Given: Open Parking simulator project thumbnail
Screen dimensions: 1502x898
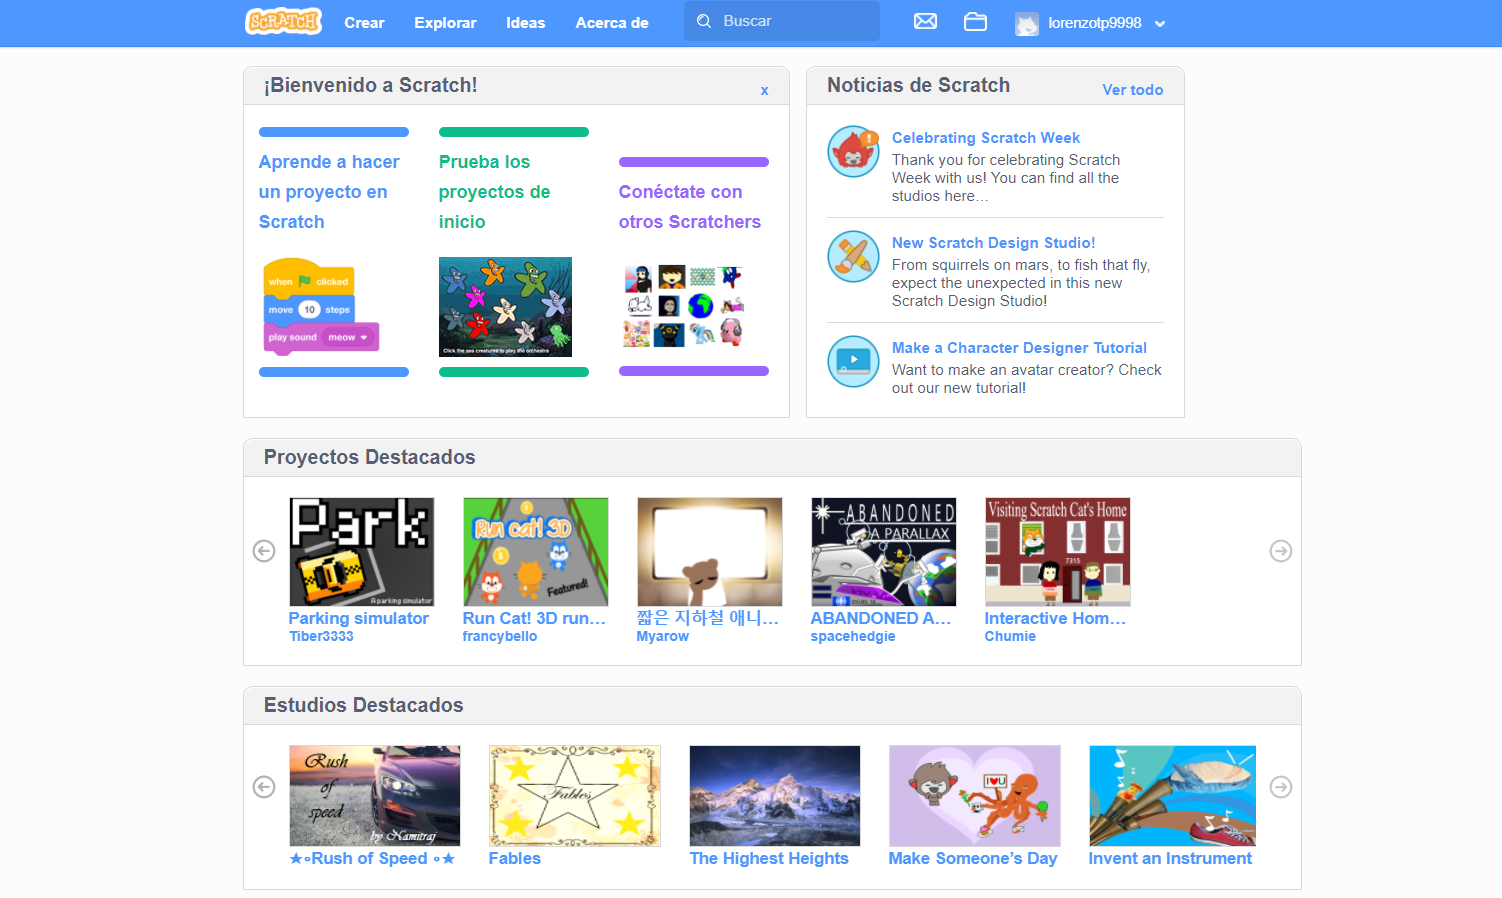Looking at the screenshot, I should pyautogui.click(x=362, y=552).
